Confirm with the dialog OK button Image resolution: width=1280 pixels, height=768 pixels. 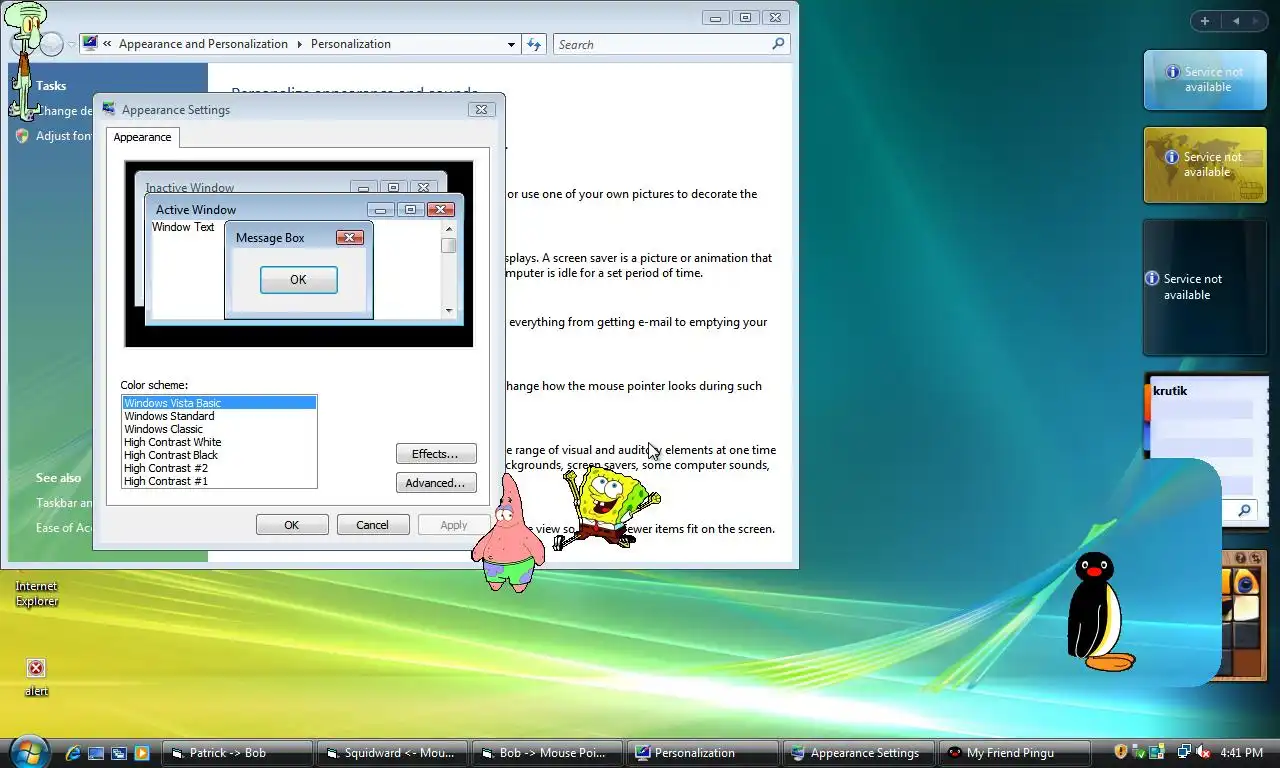tap(292, 525)
